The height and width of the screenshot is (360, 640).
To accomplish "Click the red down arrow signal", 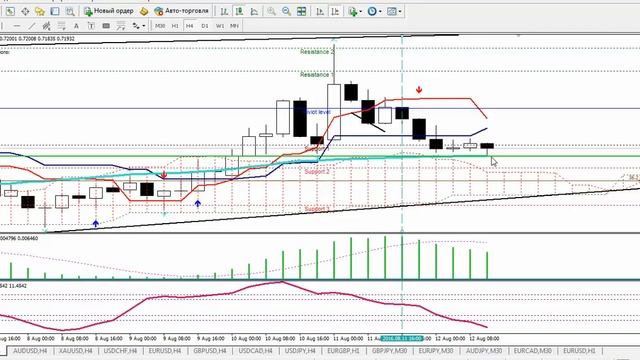I will pos(419,90).
